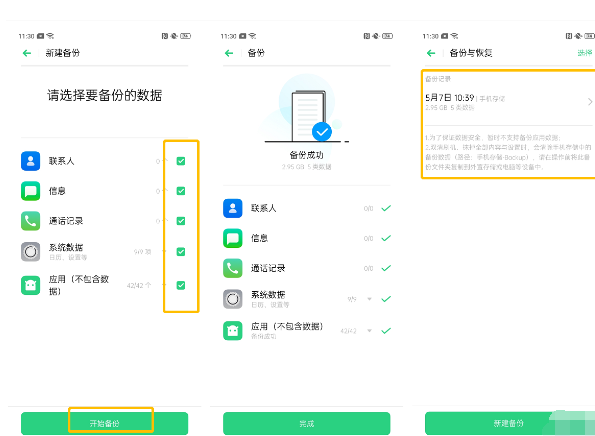Tap the 新建备份 button
The height and width of the screenshot is (436, 595).
pos(508,423)
